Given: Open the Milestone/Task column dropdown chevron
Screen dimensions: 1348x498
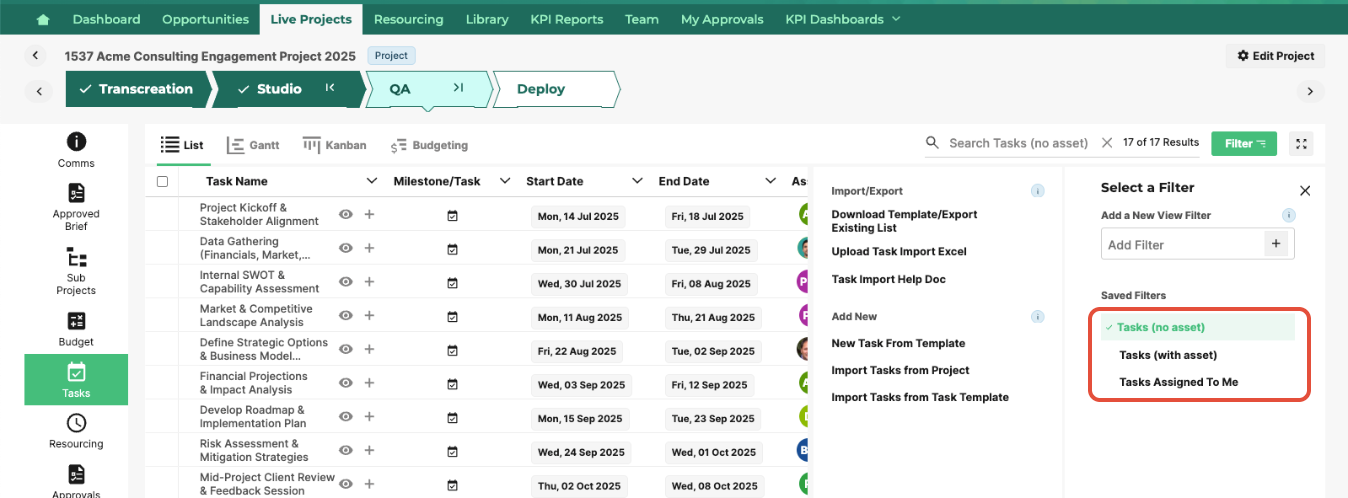Looking at the screenshot, I should pyautogui.click(x=505, y=181).
